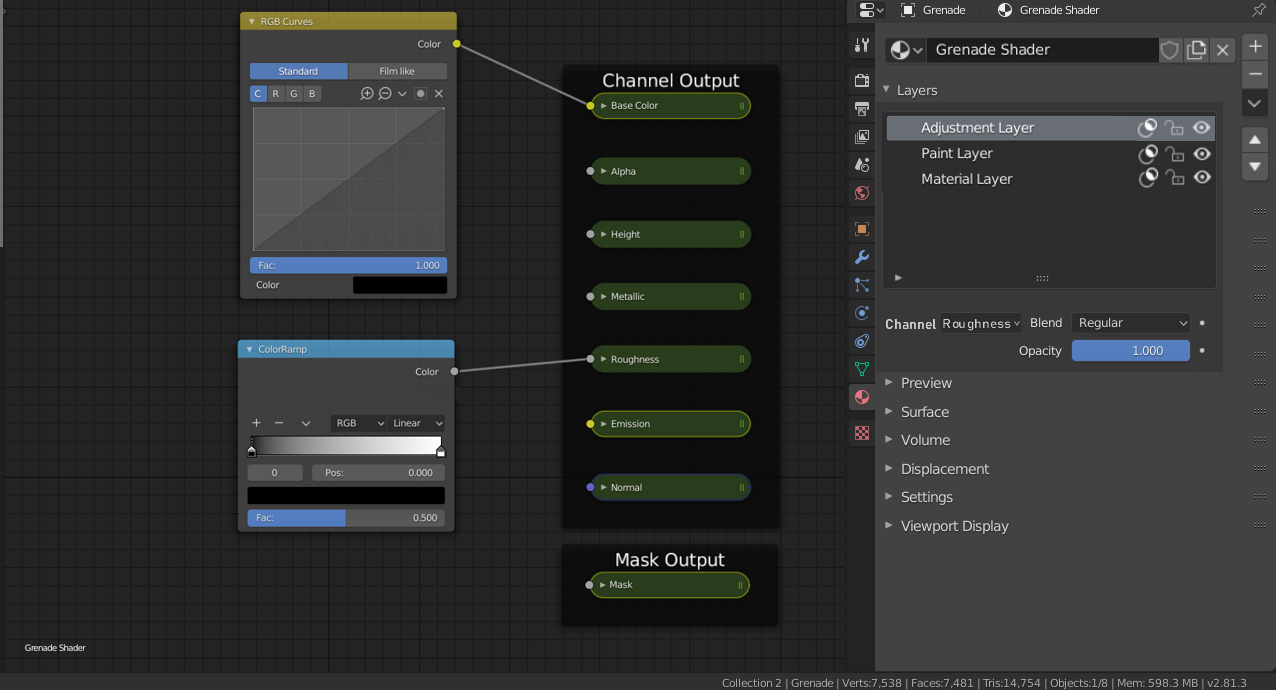Delete curve point with X in RGB Curves
The height and width of the screenshot is (690, 1276).
click(439, 93)
